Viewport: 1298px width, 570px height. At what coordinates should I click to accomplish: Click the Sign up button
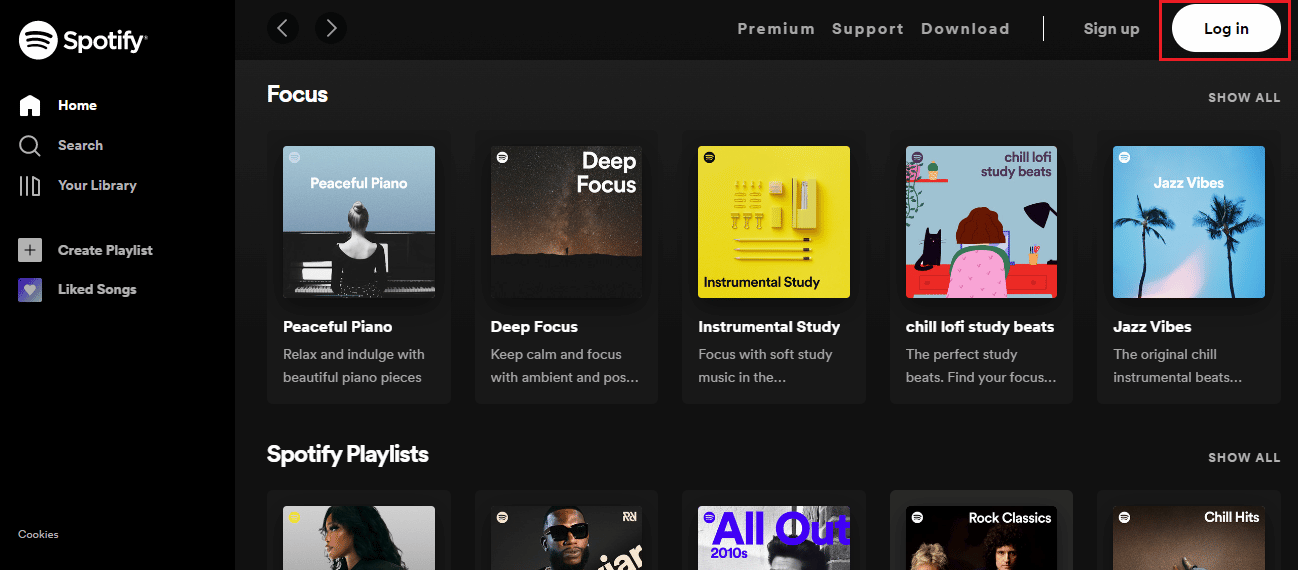[1111, 29]
